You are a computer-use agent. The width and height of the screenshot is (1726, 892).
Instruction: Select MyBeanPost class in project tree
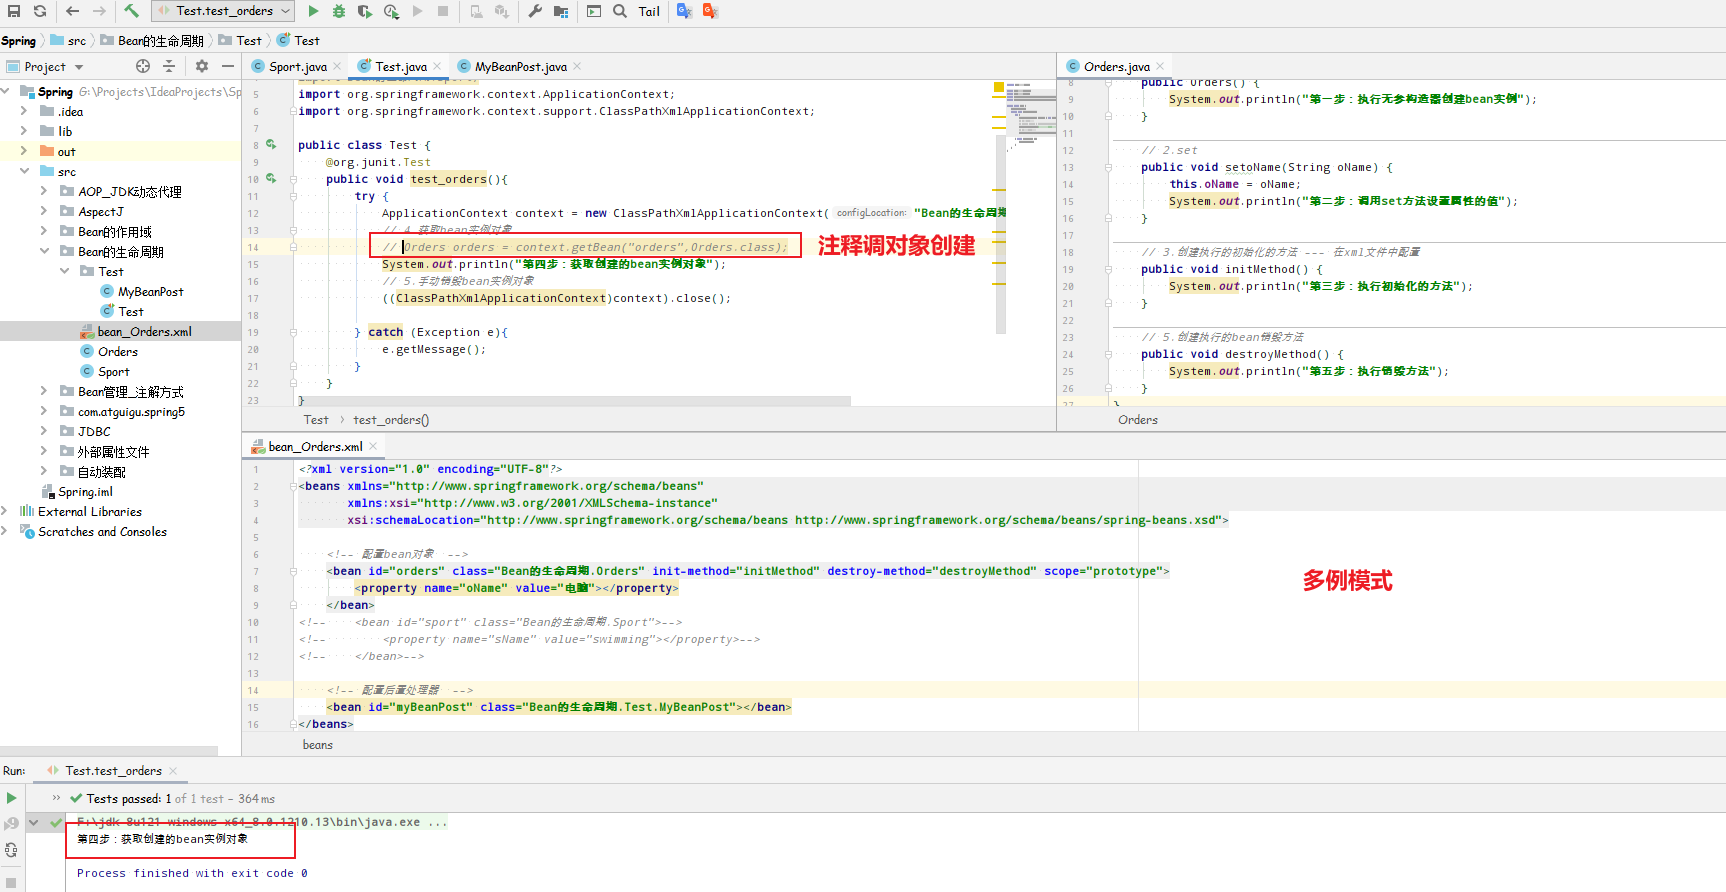pyautogui.click(x=142, y=292)
